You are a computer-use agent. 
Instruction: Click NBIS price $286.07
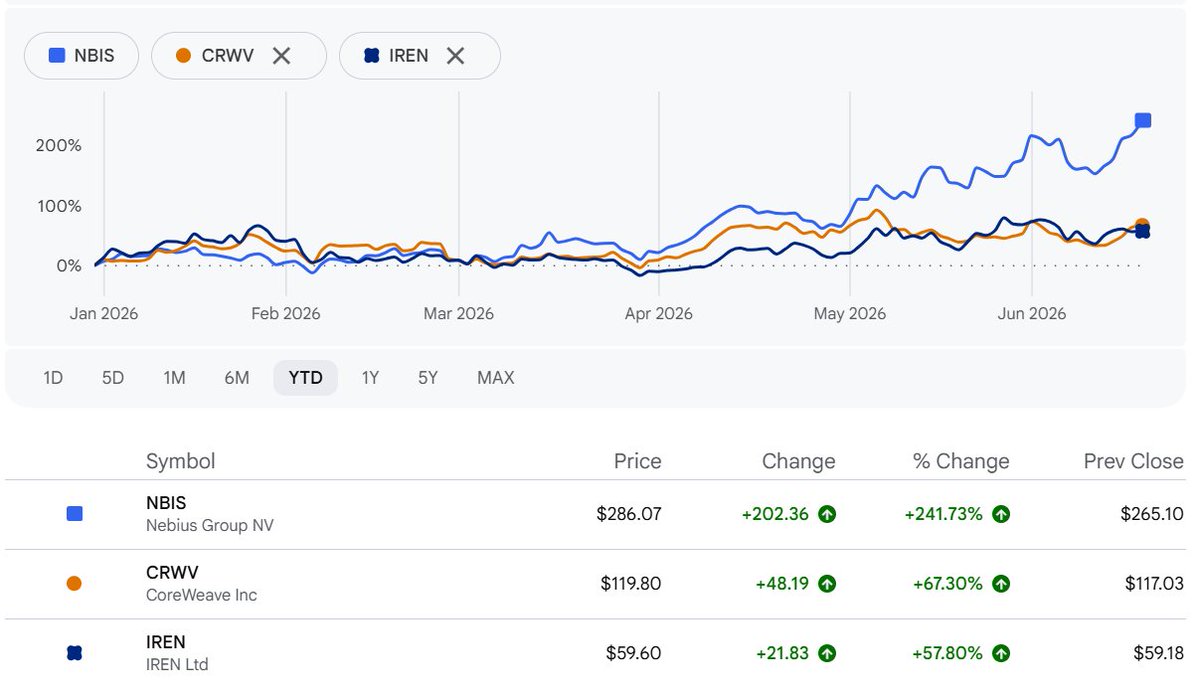tap(629, 514)
